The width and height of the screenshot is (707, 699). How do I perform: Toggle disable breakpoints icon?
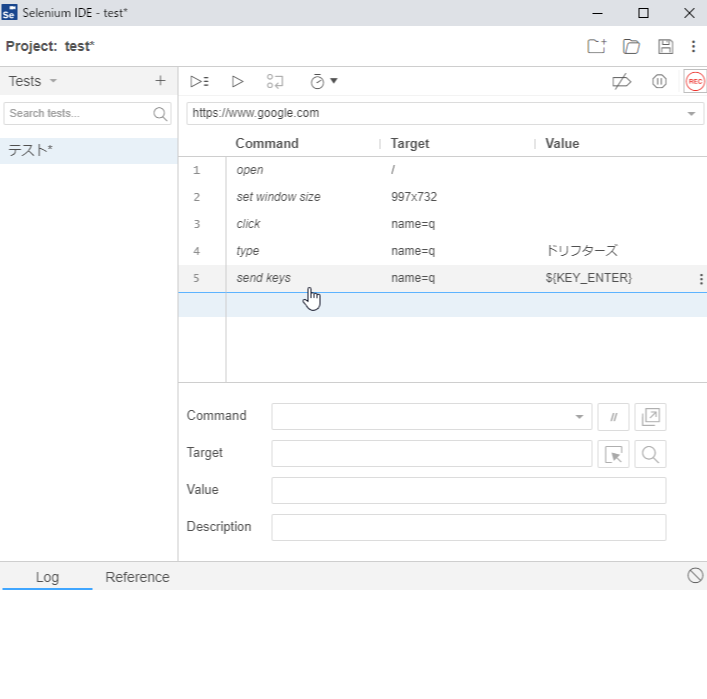pyautogui.click(x=621, y=81)
